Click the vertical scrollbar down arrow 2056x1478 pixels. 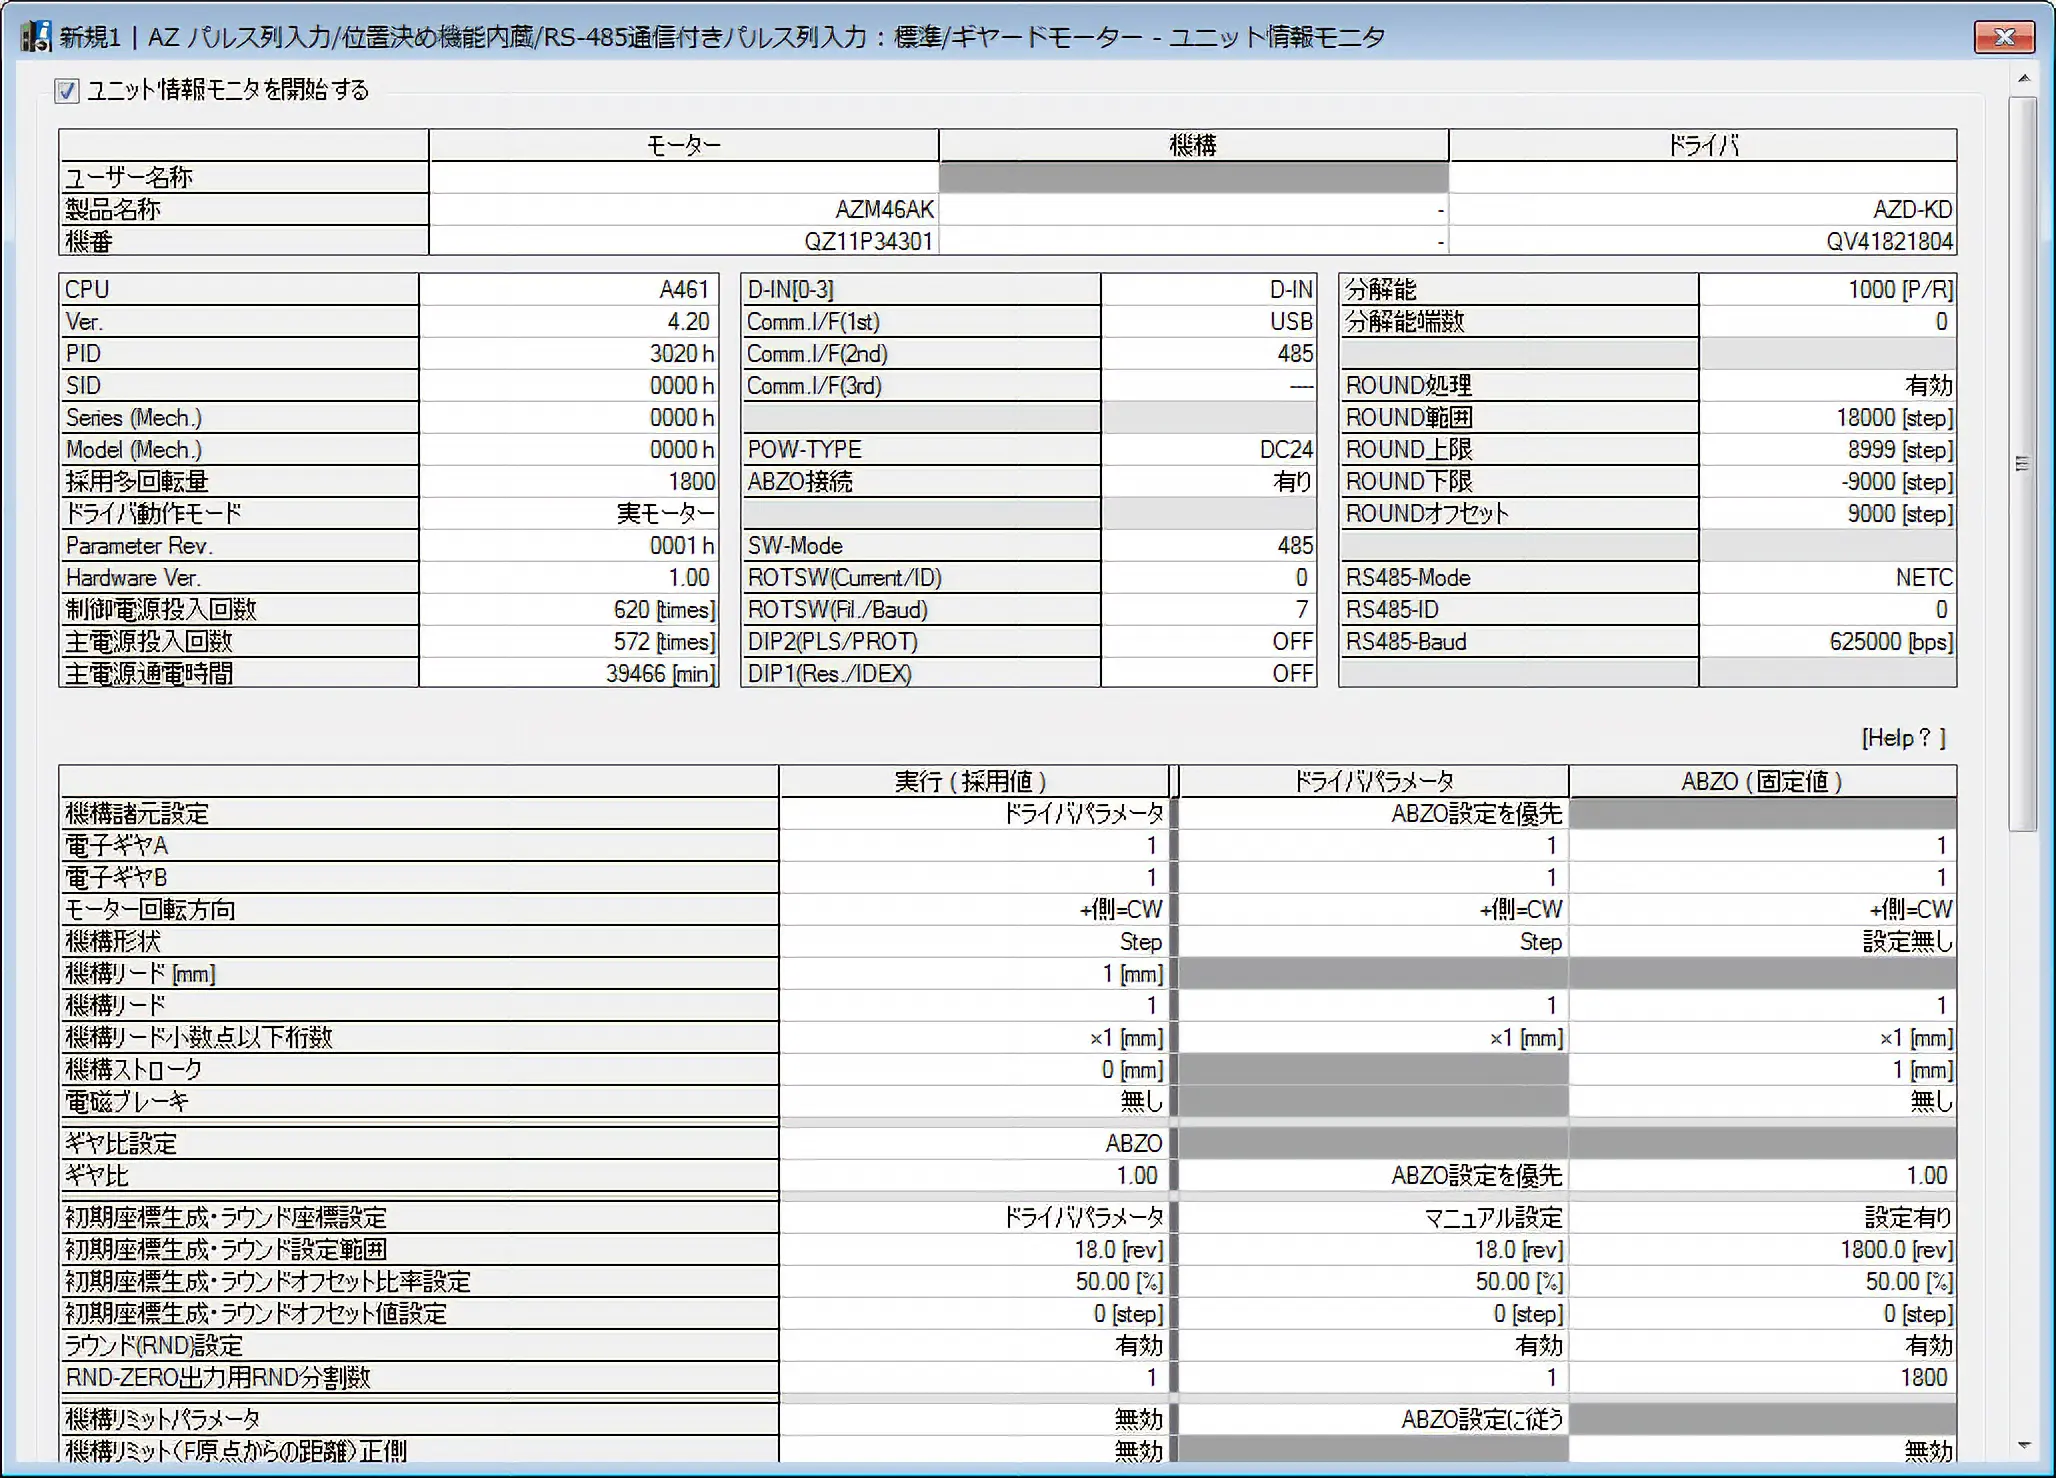[2023, 1445]
